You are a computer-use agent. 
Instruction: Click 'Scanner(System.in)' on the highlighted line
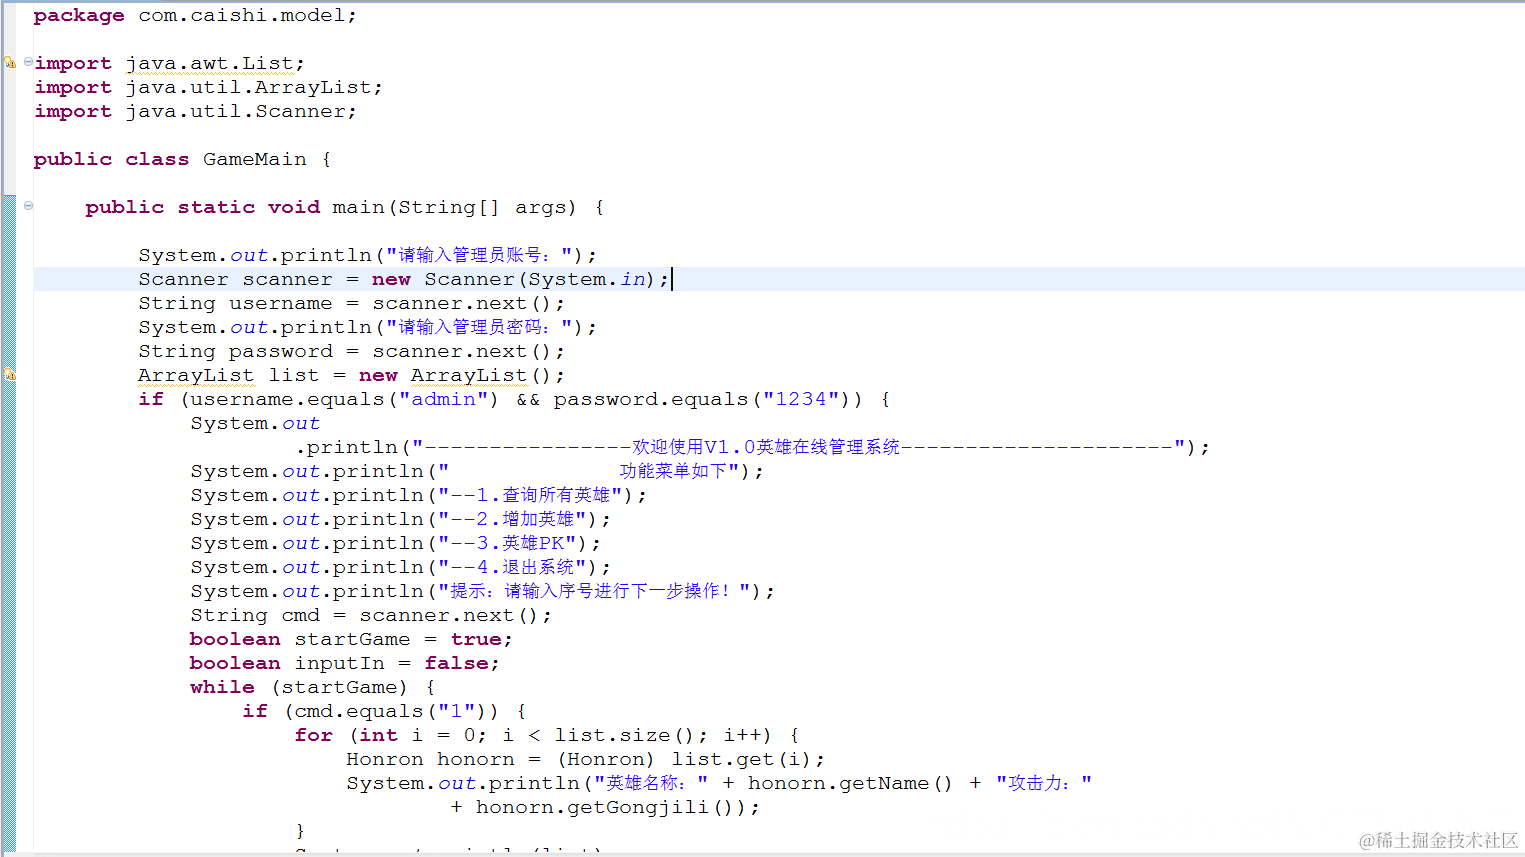coord(540,280)
